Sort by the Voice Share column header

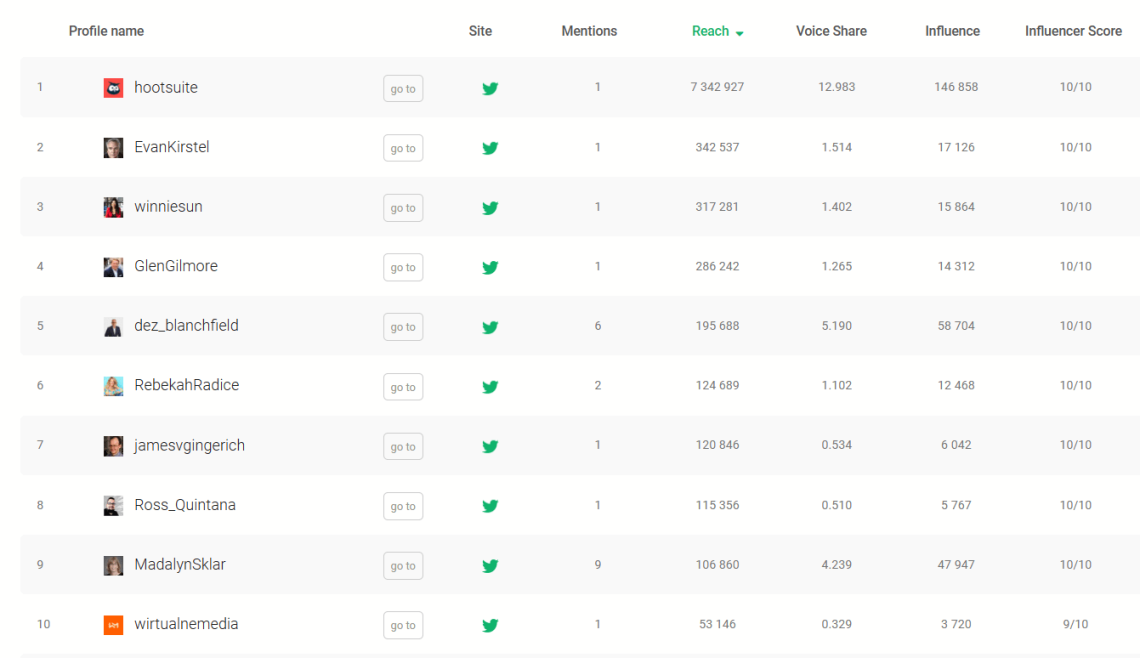point(831,31)
